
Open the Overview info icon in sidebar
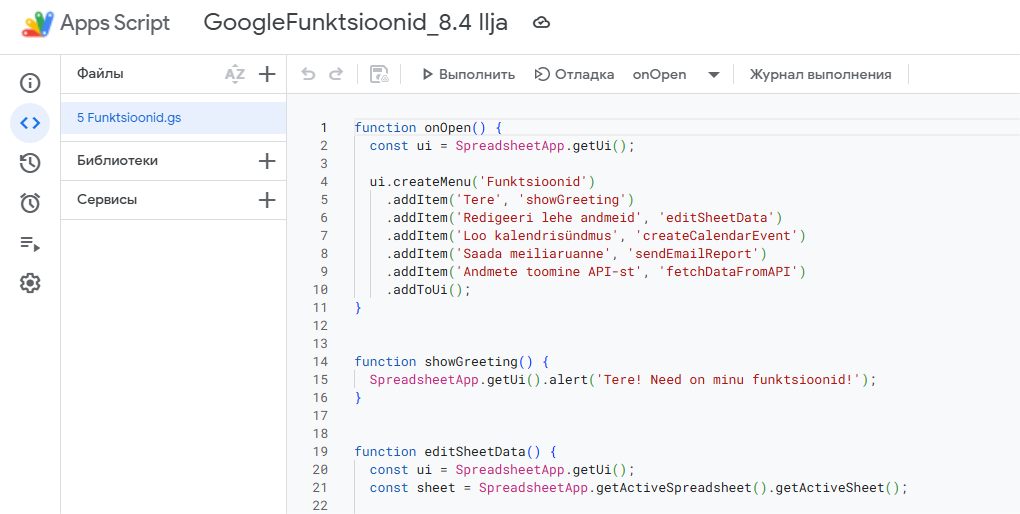pyautogui.click(x=30, y=83)
